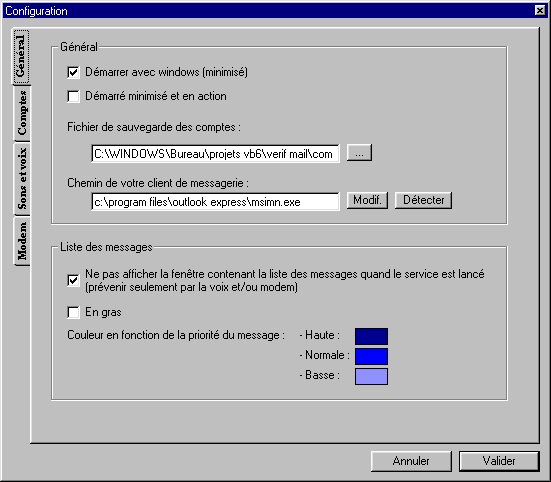551x482 pixels.
Task: Click the mail client path field
Action: point(215,202)
